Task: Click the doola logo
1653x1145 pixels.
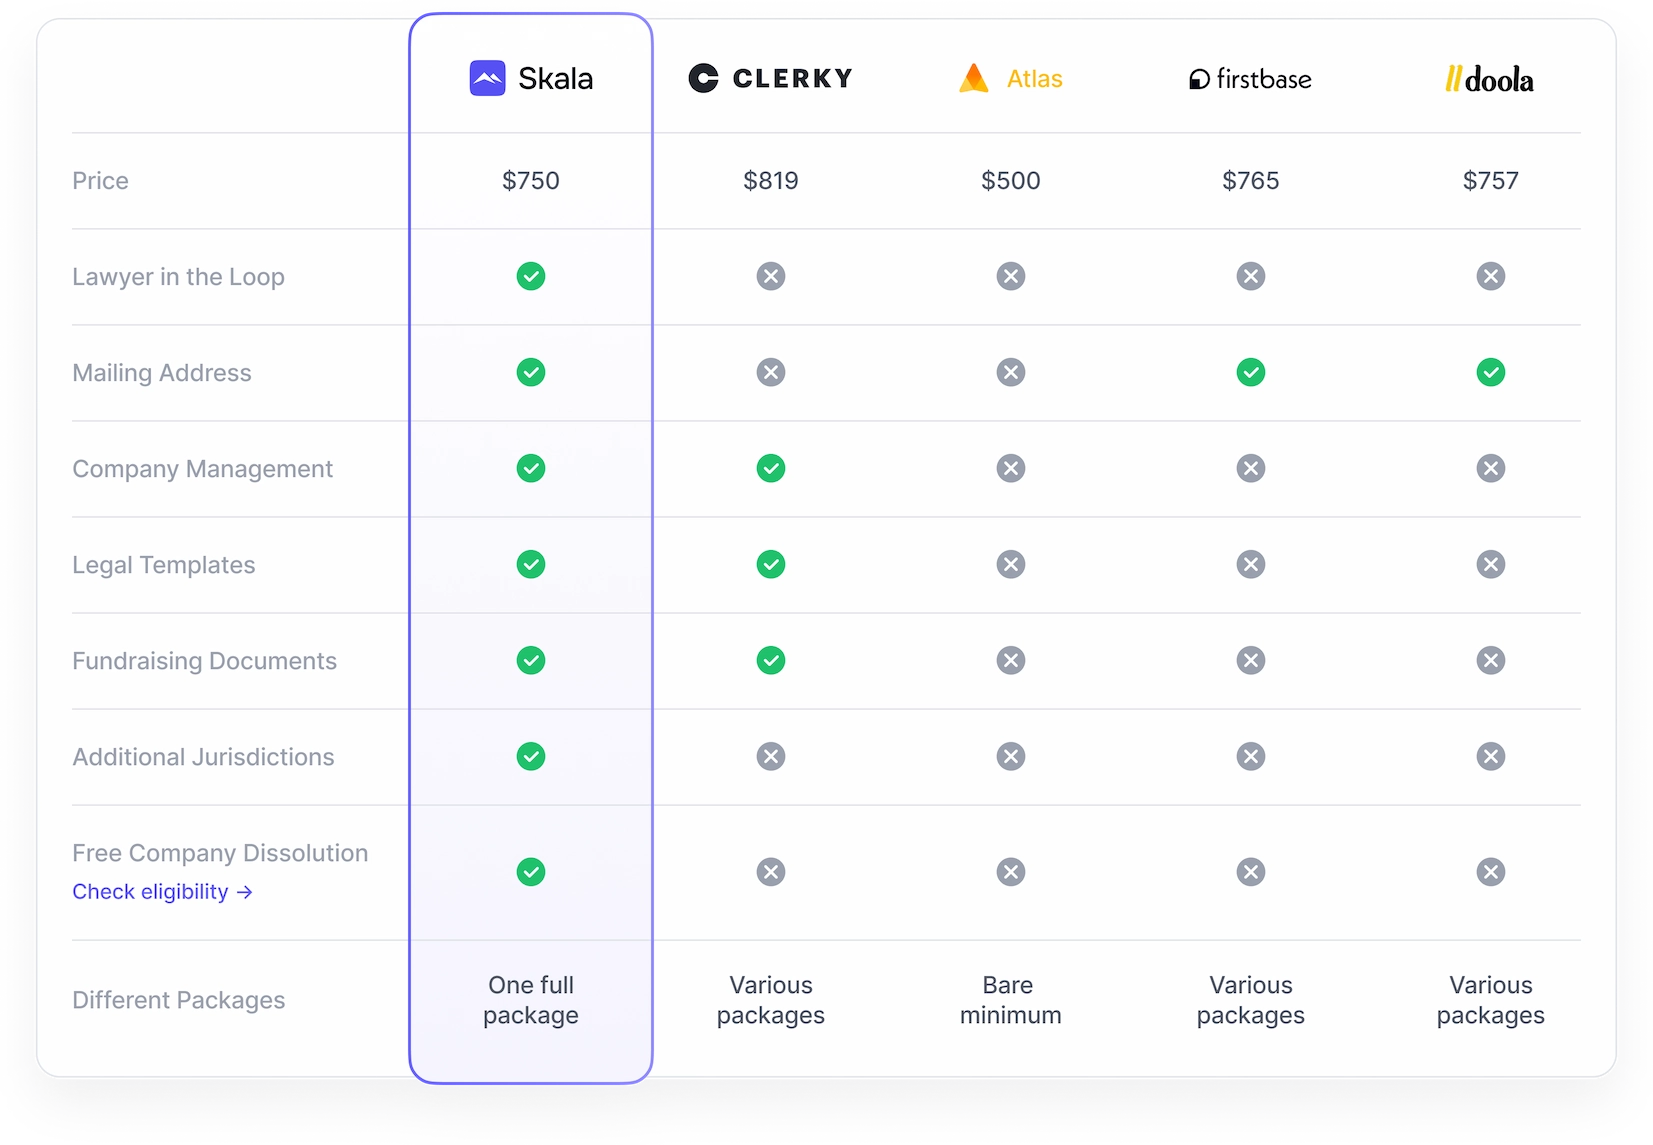Action: (x=1489, y=79)
